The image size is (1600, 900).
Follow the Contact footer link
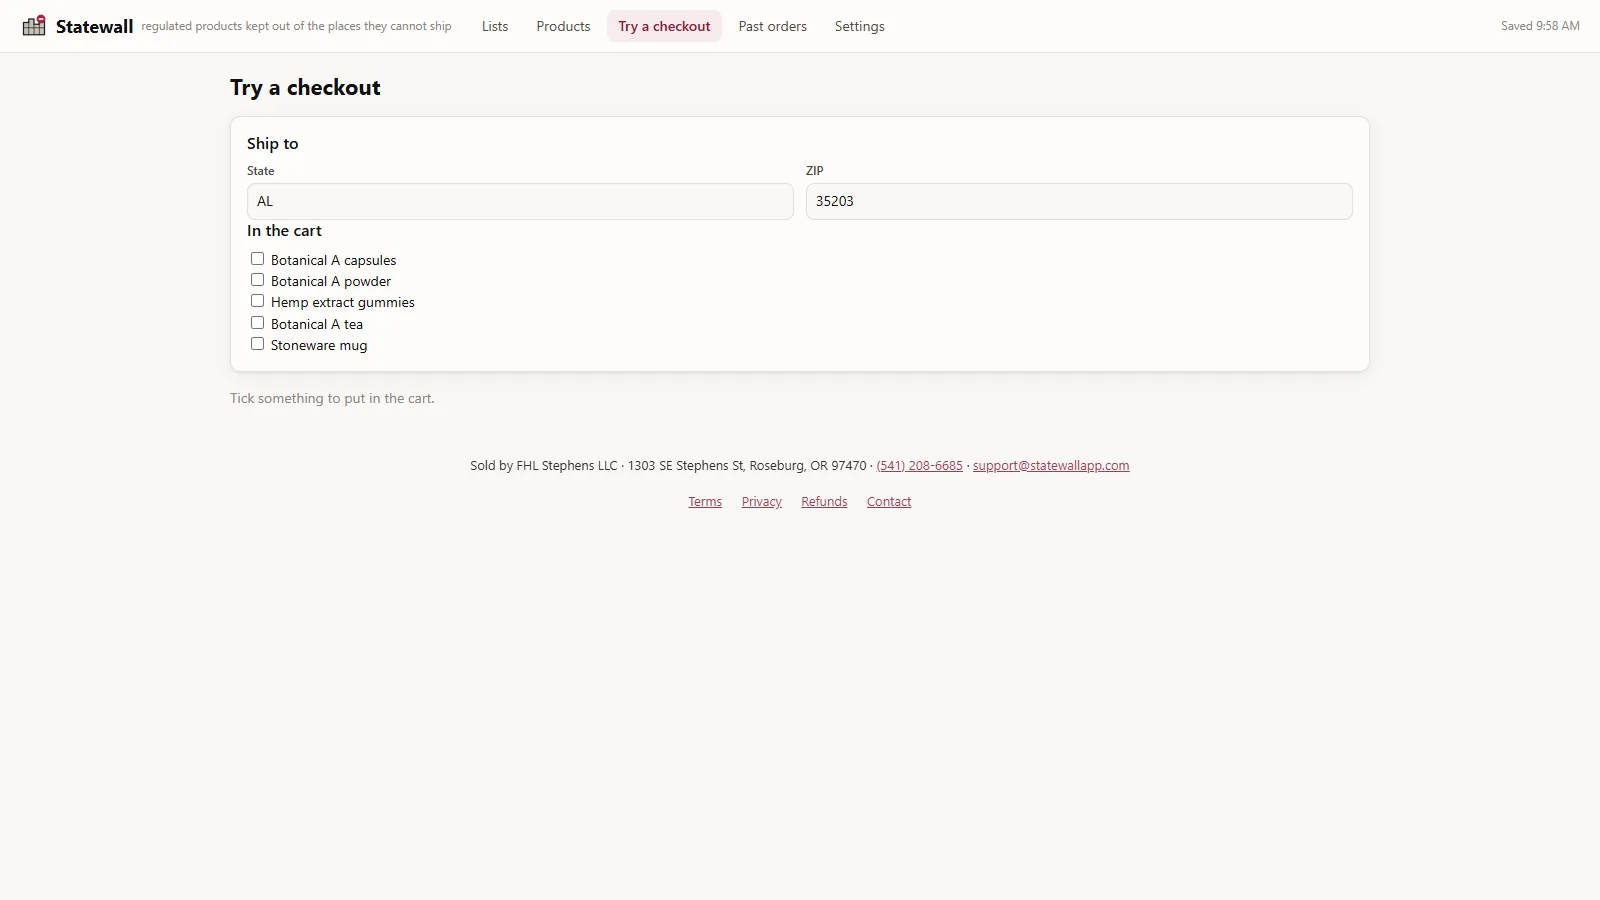(x=889, y=502)
